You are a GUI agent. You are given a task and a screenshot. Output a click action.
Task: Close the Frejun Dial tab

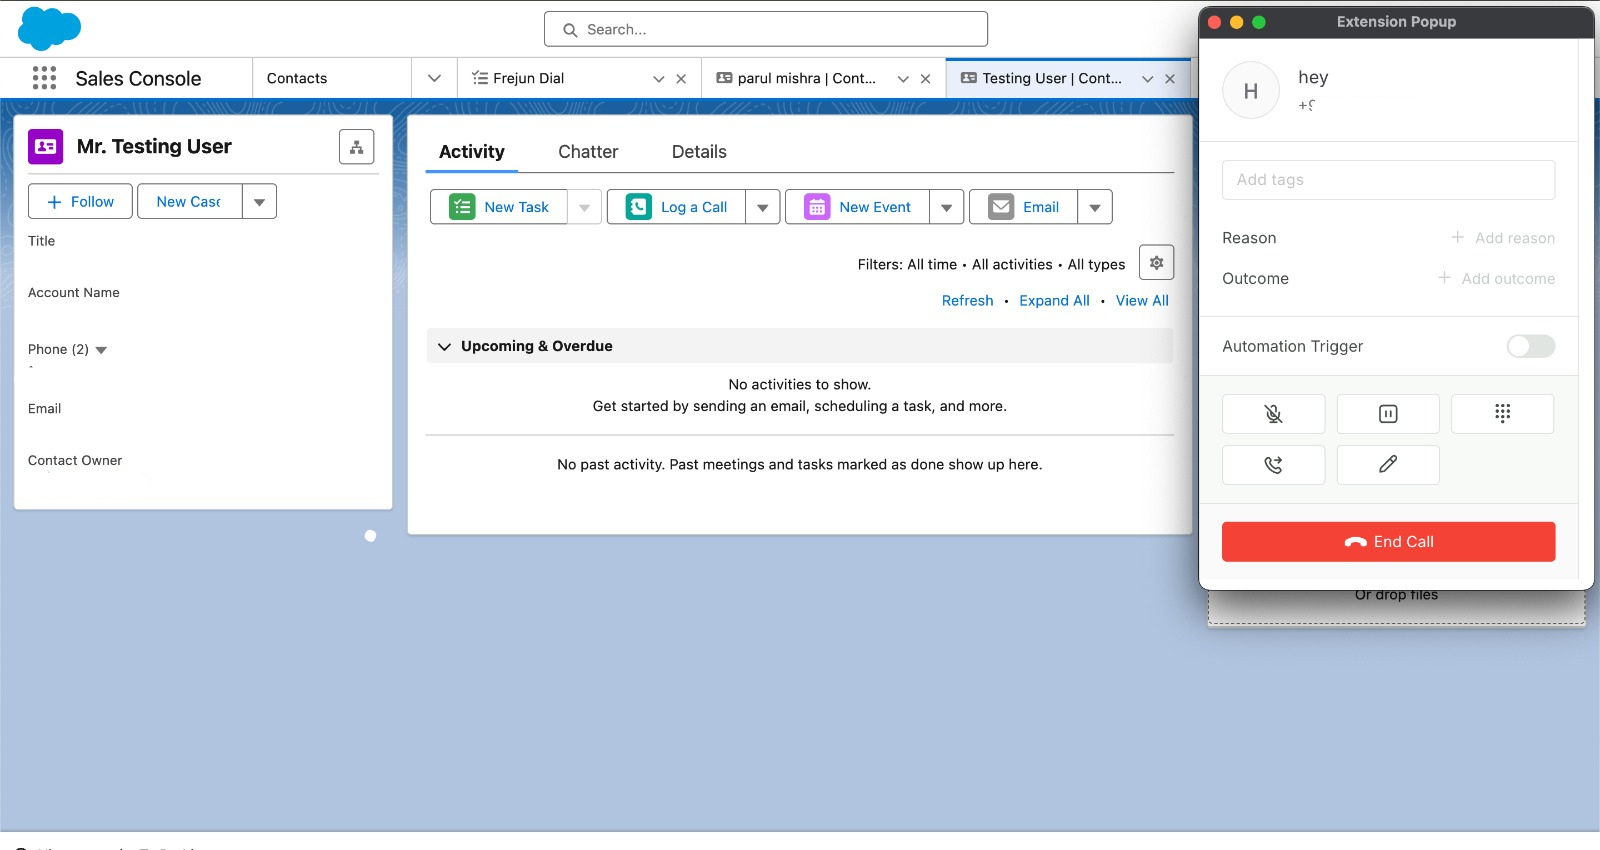click(681, 79)
